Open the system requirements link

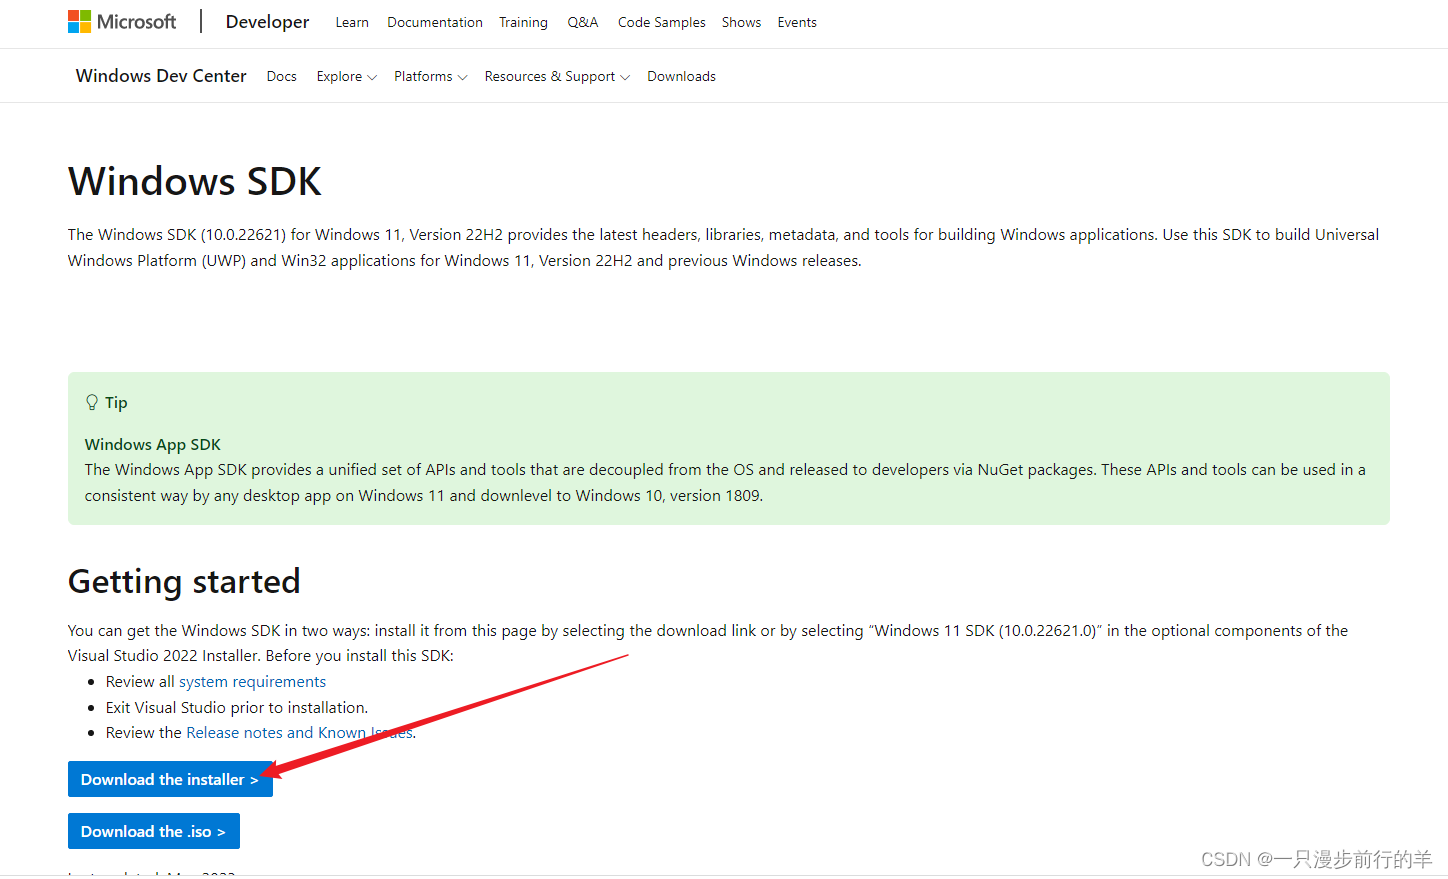pyautogui.click(x=252, y=682)
